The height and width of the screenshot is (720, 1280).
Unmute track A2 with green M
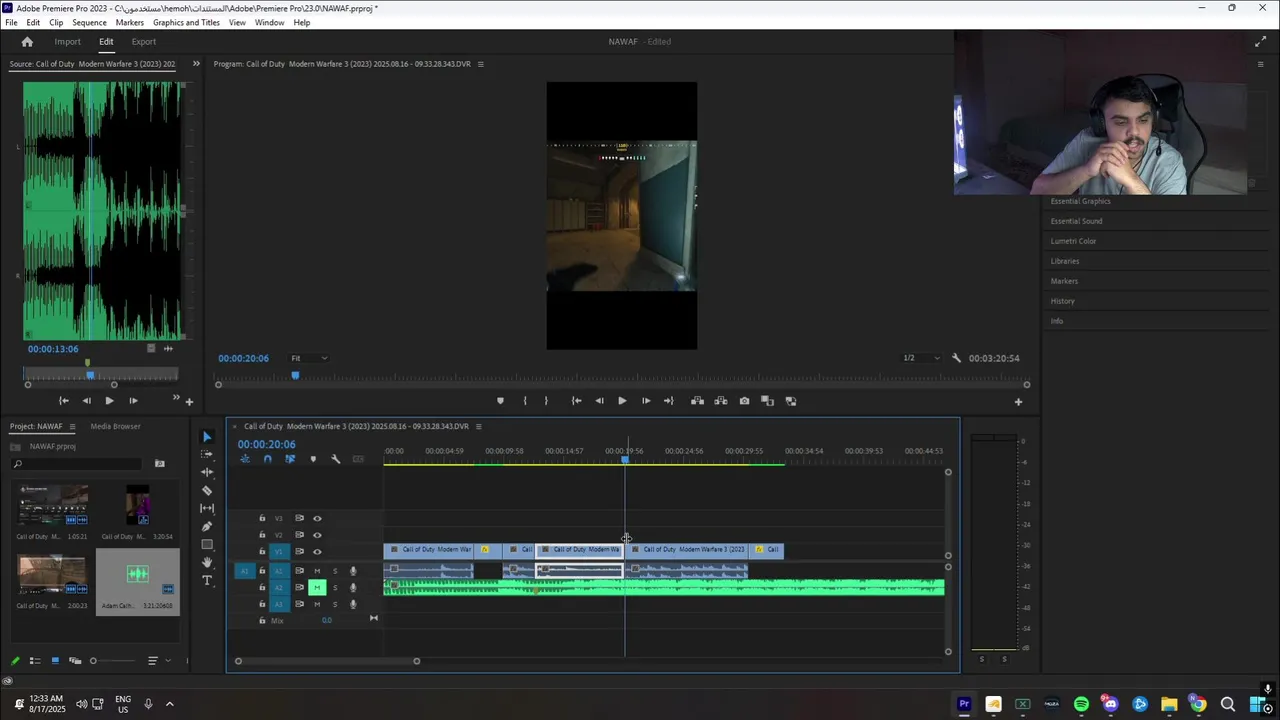tap(317, 587)
